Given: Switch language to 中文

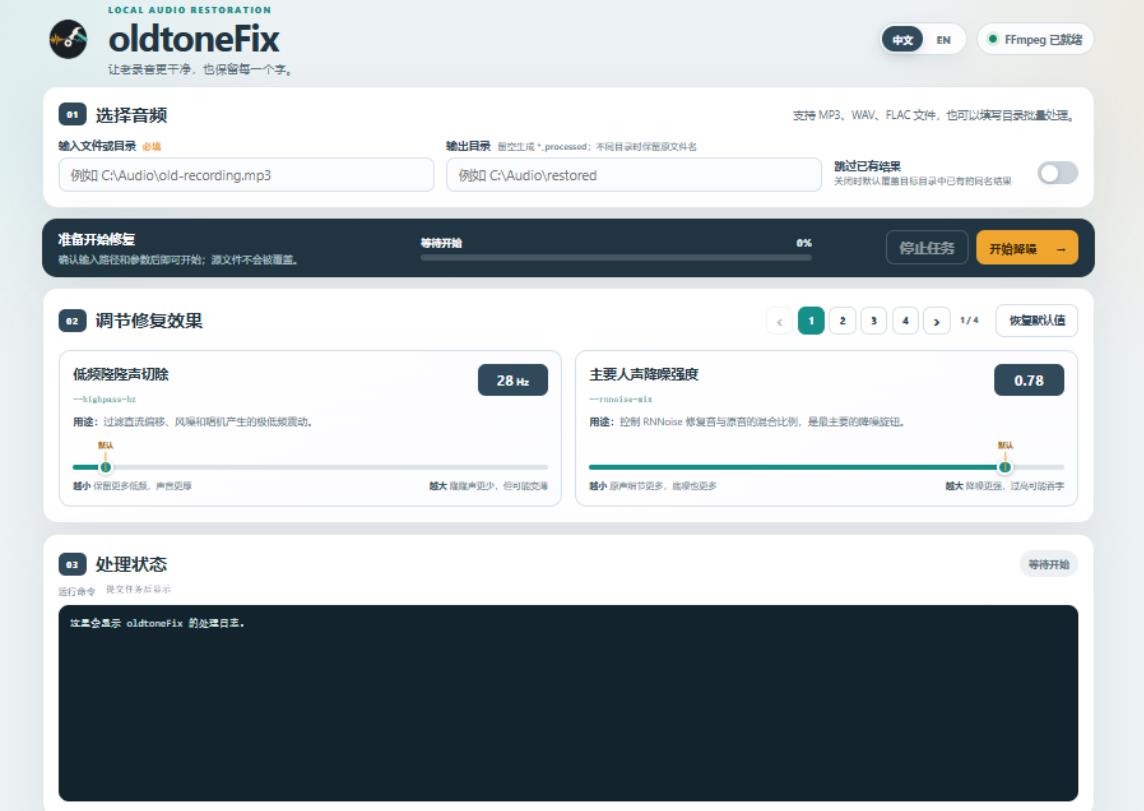Looking at the screenshot, I should coord(903,39).
